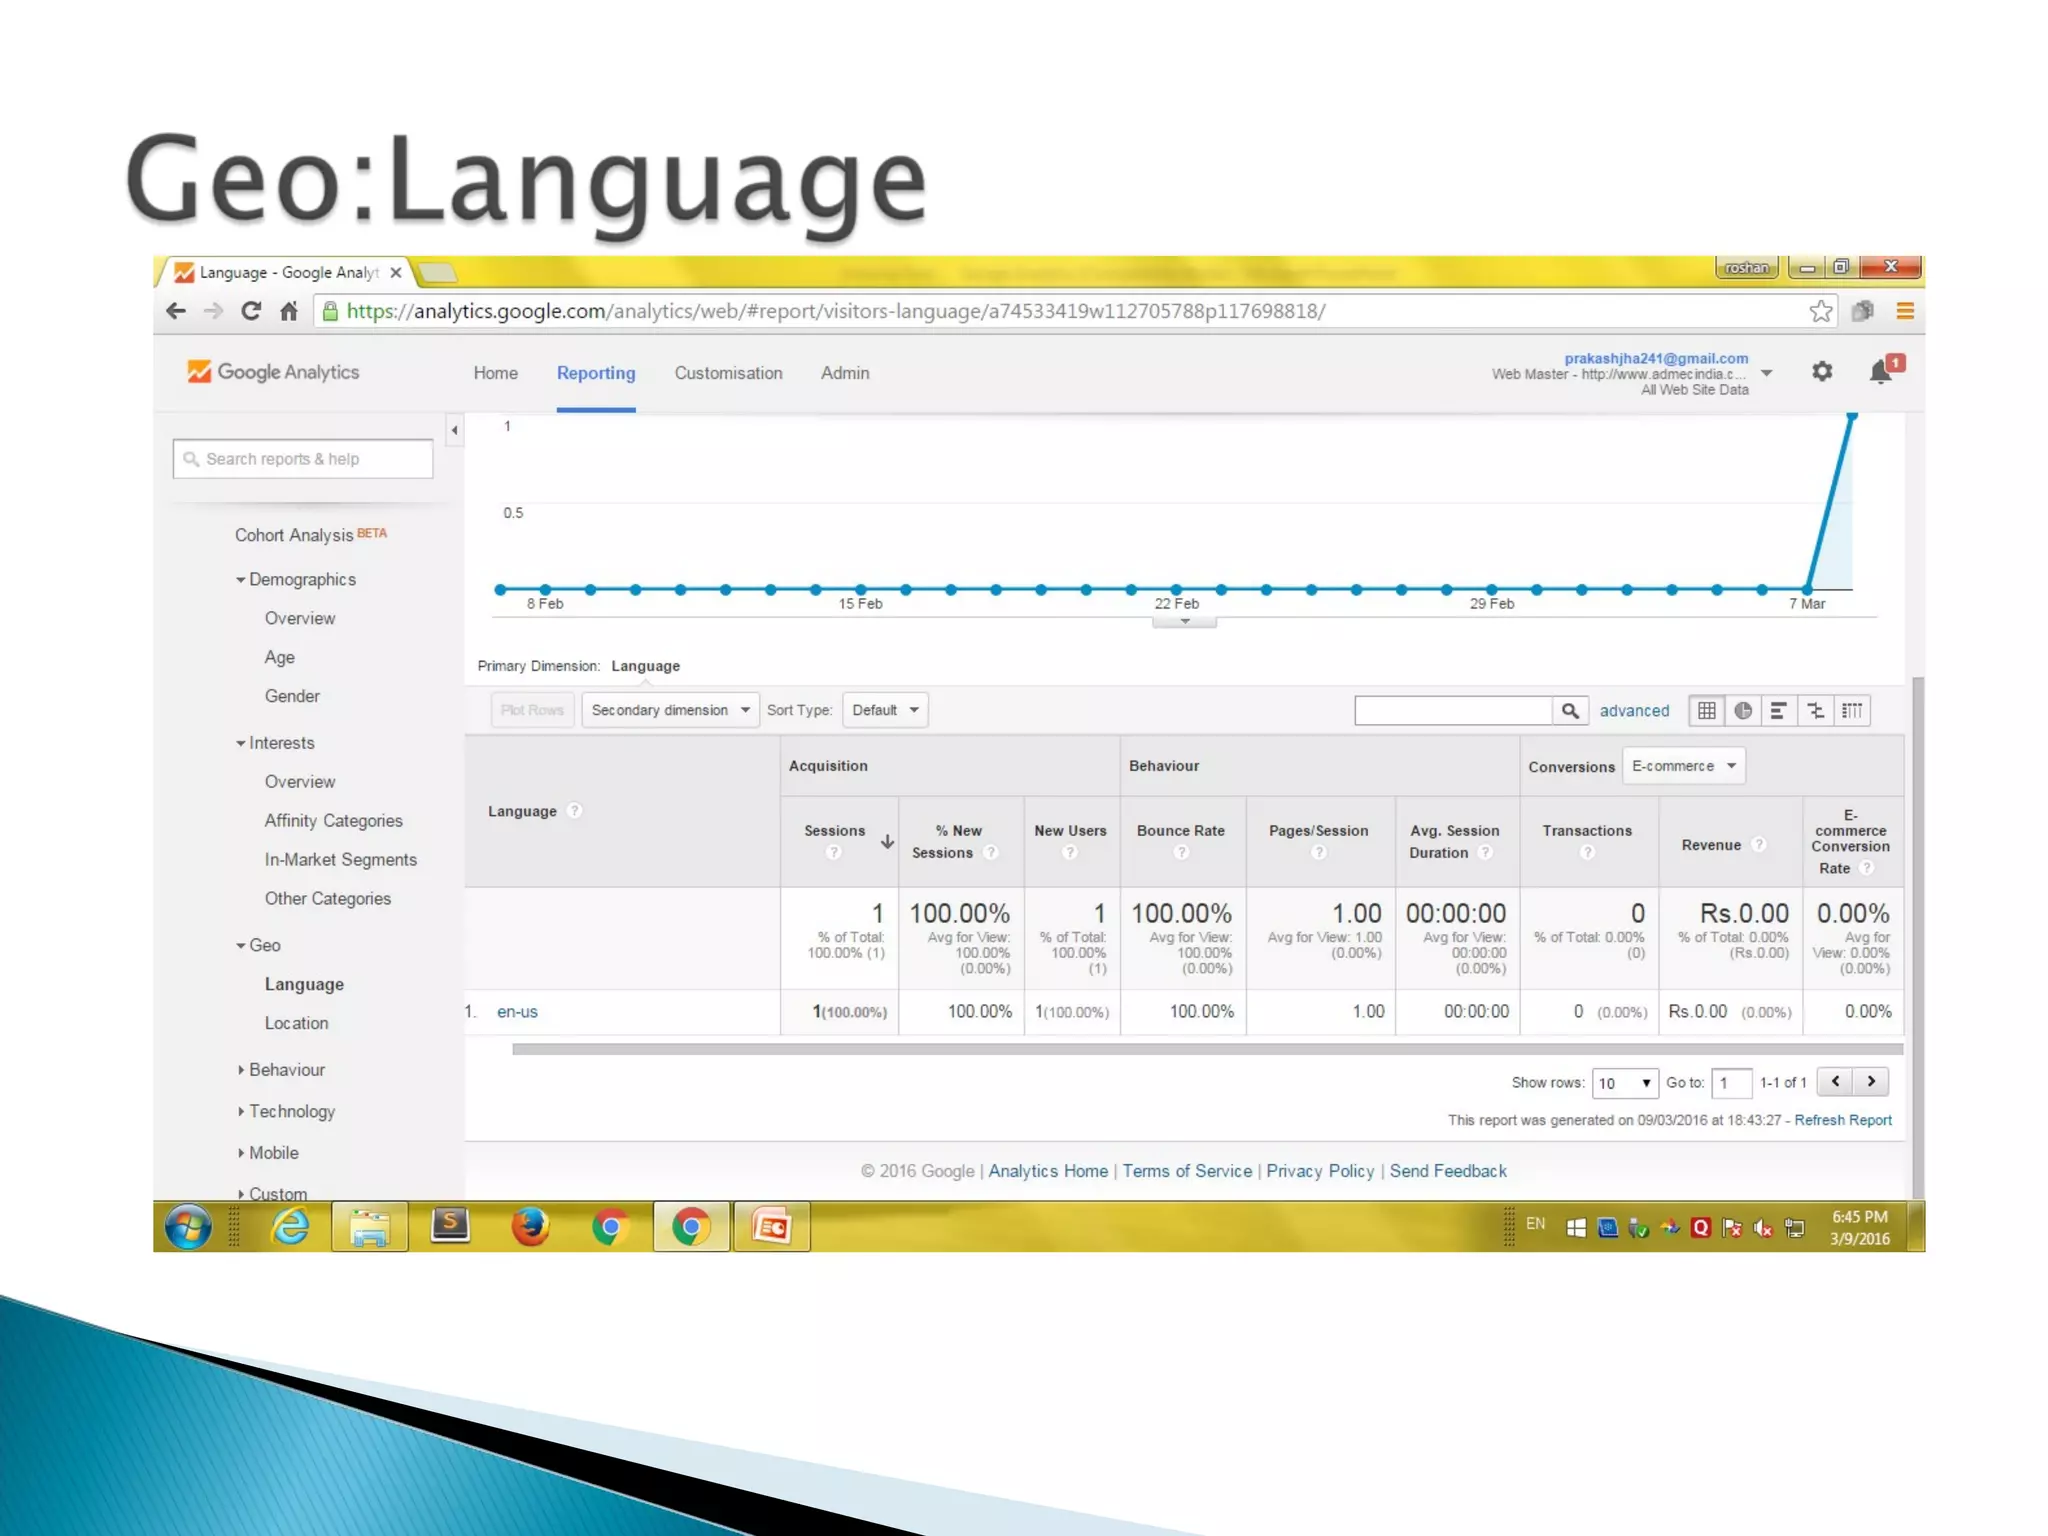Click the Refresh Report link
Viewport: 2048px width, 1536px height.
click(x=1842, y=1120)
